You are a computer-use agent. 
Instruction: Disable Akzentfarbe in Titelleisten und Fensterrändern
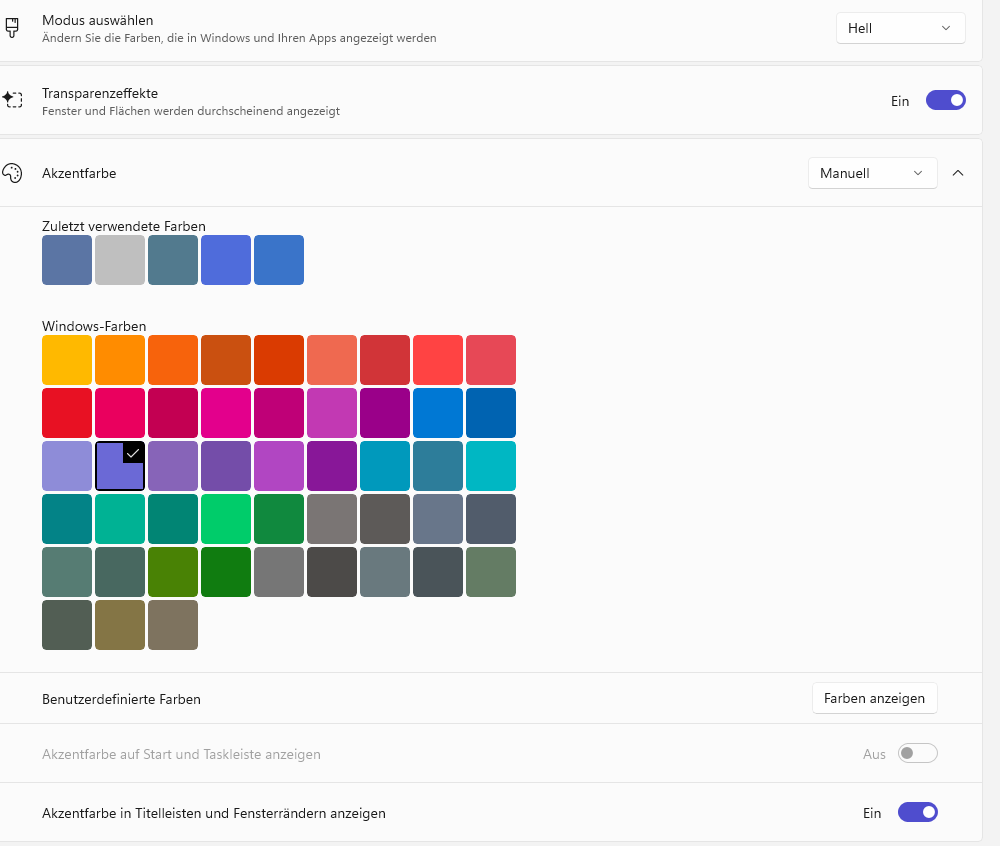[x=917, y=812]
